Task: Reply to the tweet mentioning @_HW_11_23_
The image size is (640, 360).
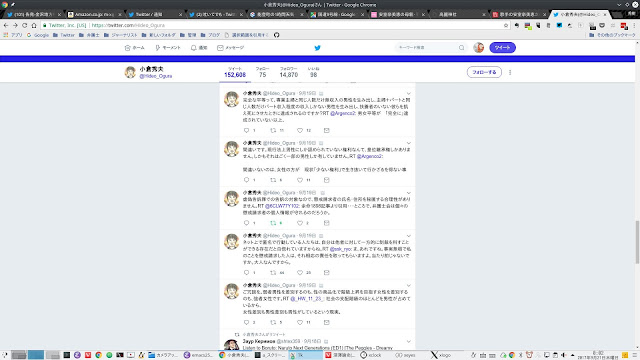Action: coord(246,322)
